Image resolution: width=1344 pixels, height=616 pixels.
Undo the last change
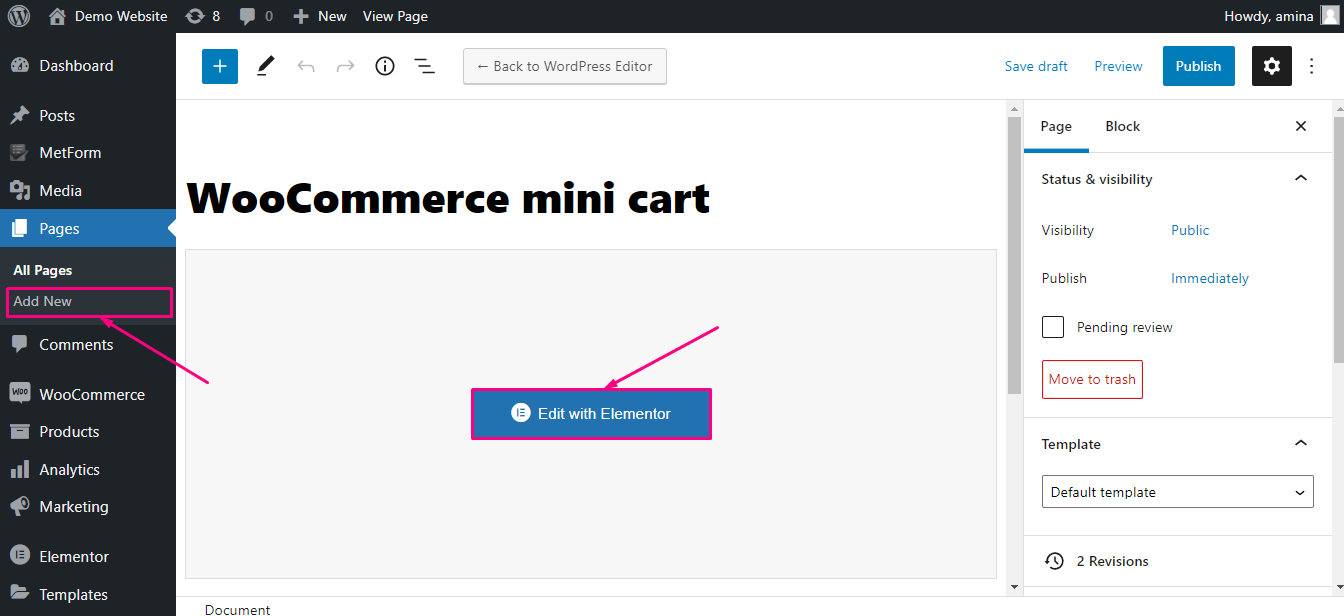coord(306,66)
